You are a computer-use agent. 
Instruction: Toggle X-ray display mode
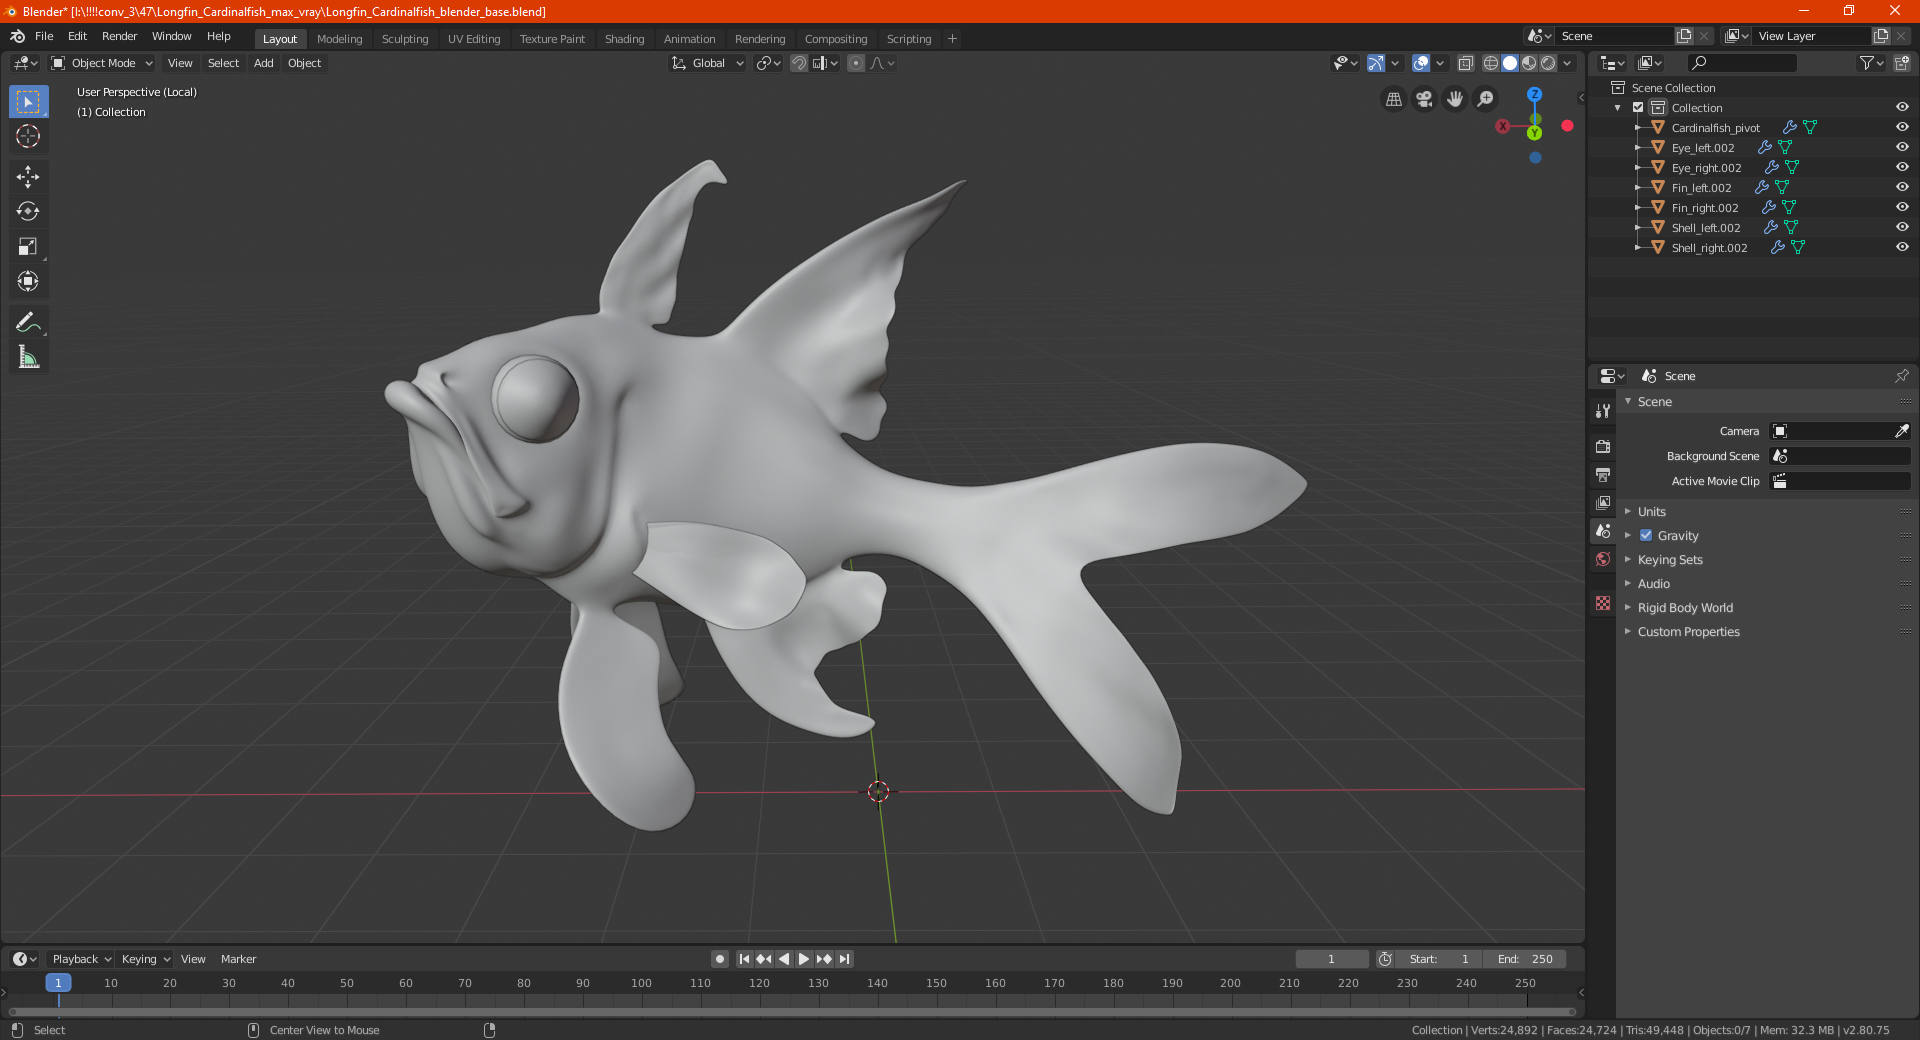[1465, 63]
